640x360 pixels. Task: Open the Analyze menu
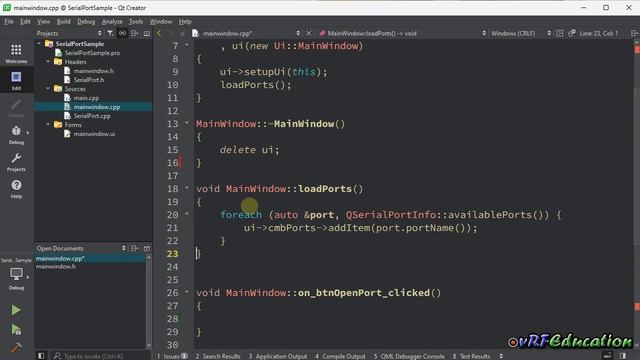(112, 21)
